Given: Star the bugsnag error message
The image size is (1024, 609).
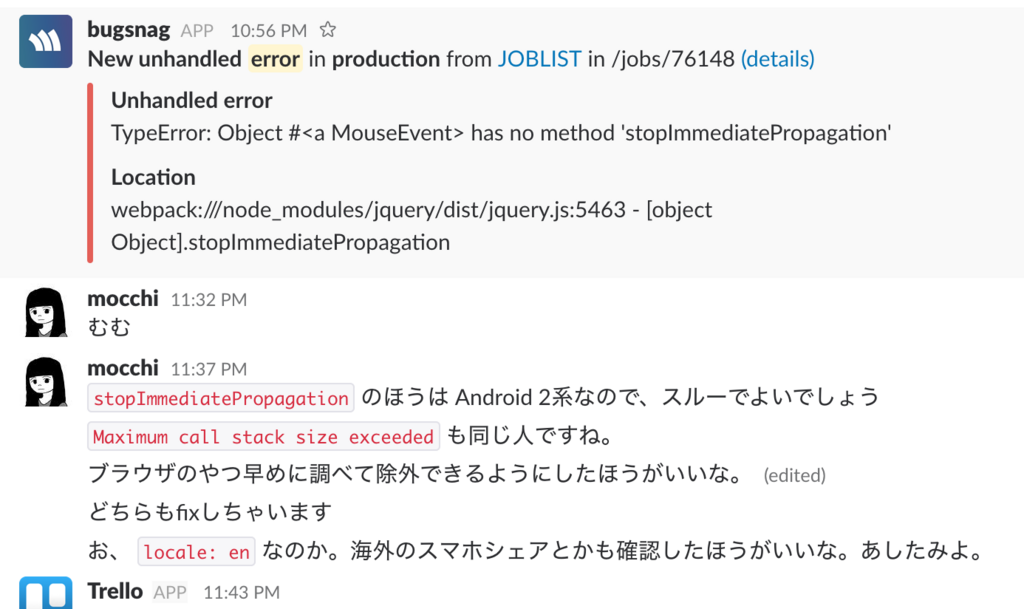Looking at the screenshot, I should pos(328,29).
